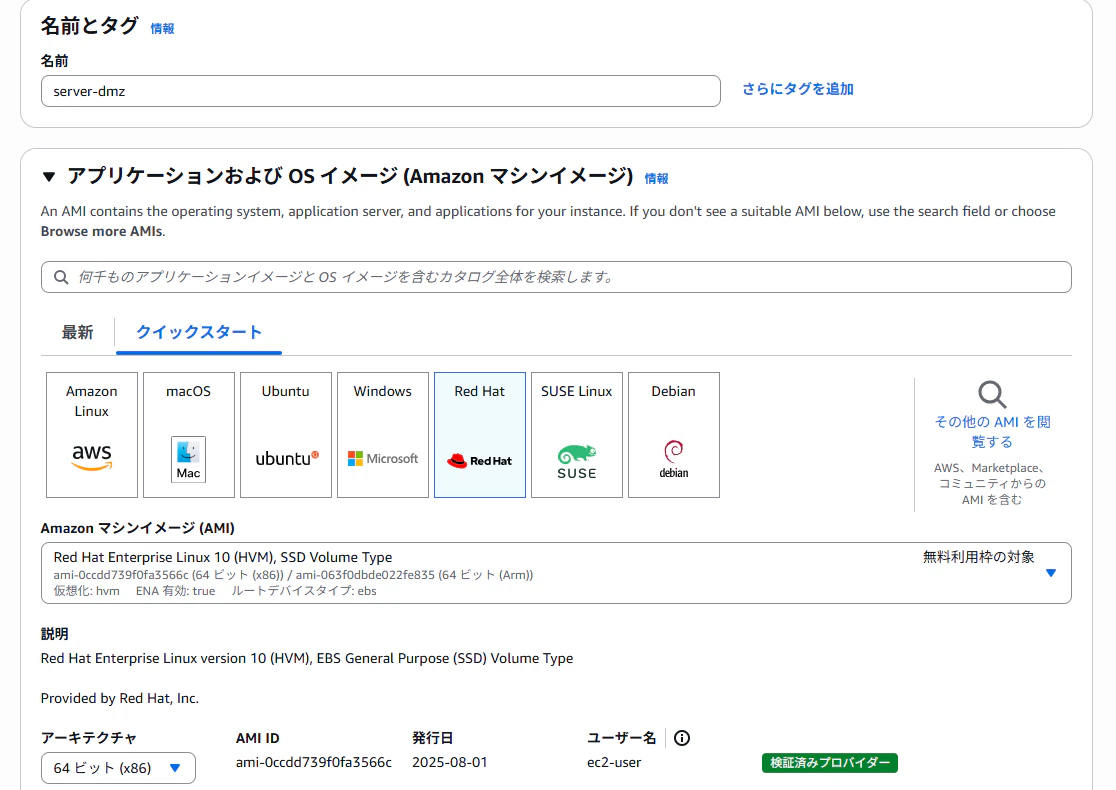Viewport: 1116px width, 790px height.
Task: Open the アーキテクチャ 64 ビット (x86) dropdown
Action: click(x=118, y=768)
